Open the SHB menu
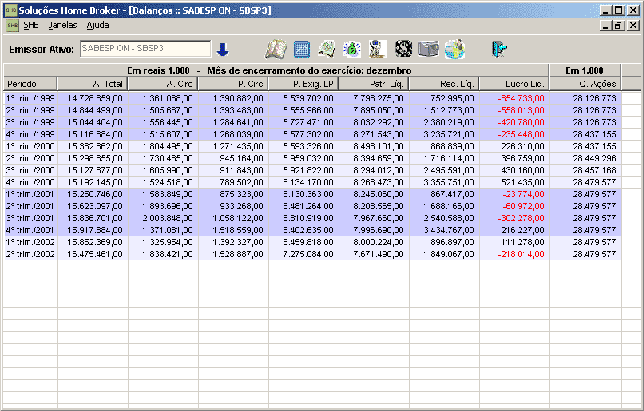This screenshot has height=411, width=644. (31, 25)
